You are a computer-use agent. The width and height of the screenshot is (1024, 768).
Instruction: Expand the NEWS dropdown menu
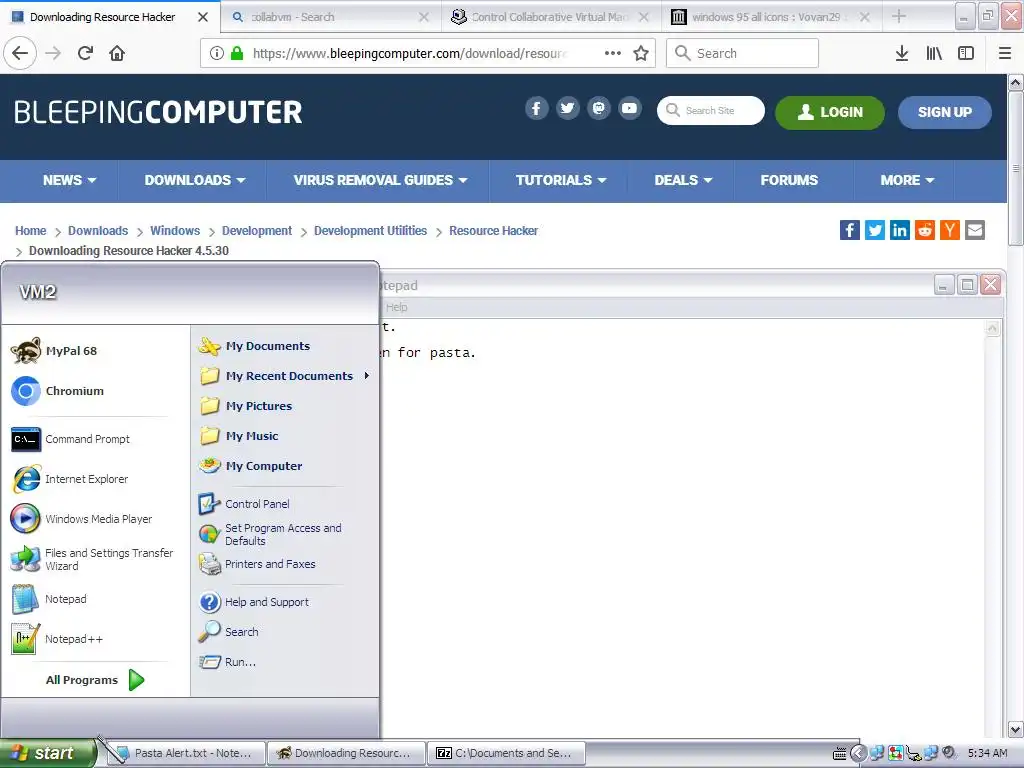69,180
